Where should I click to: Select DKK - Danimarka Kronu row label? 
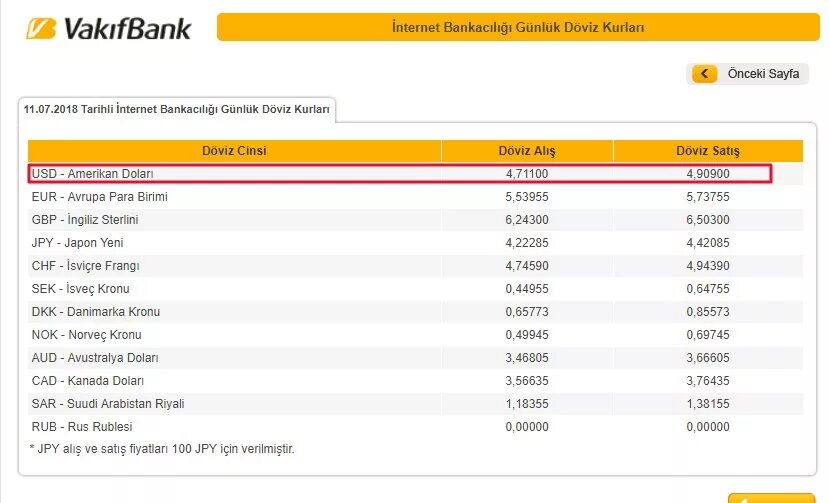coord(96,312)
